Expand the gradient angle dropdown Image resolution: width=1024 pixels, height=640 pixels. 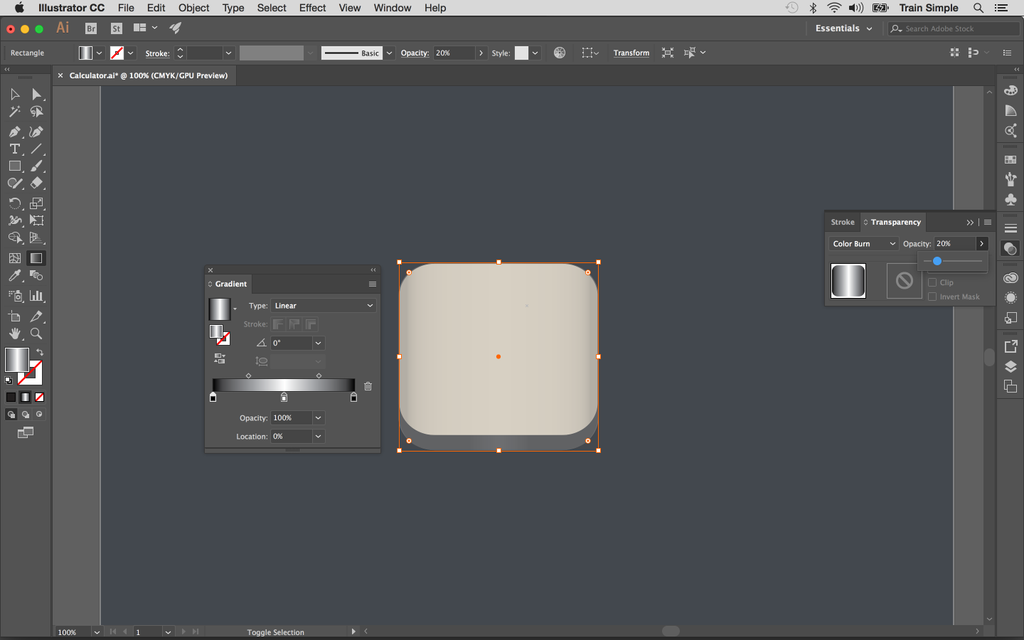[318, 343]
